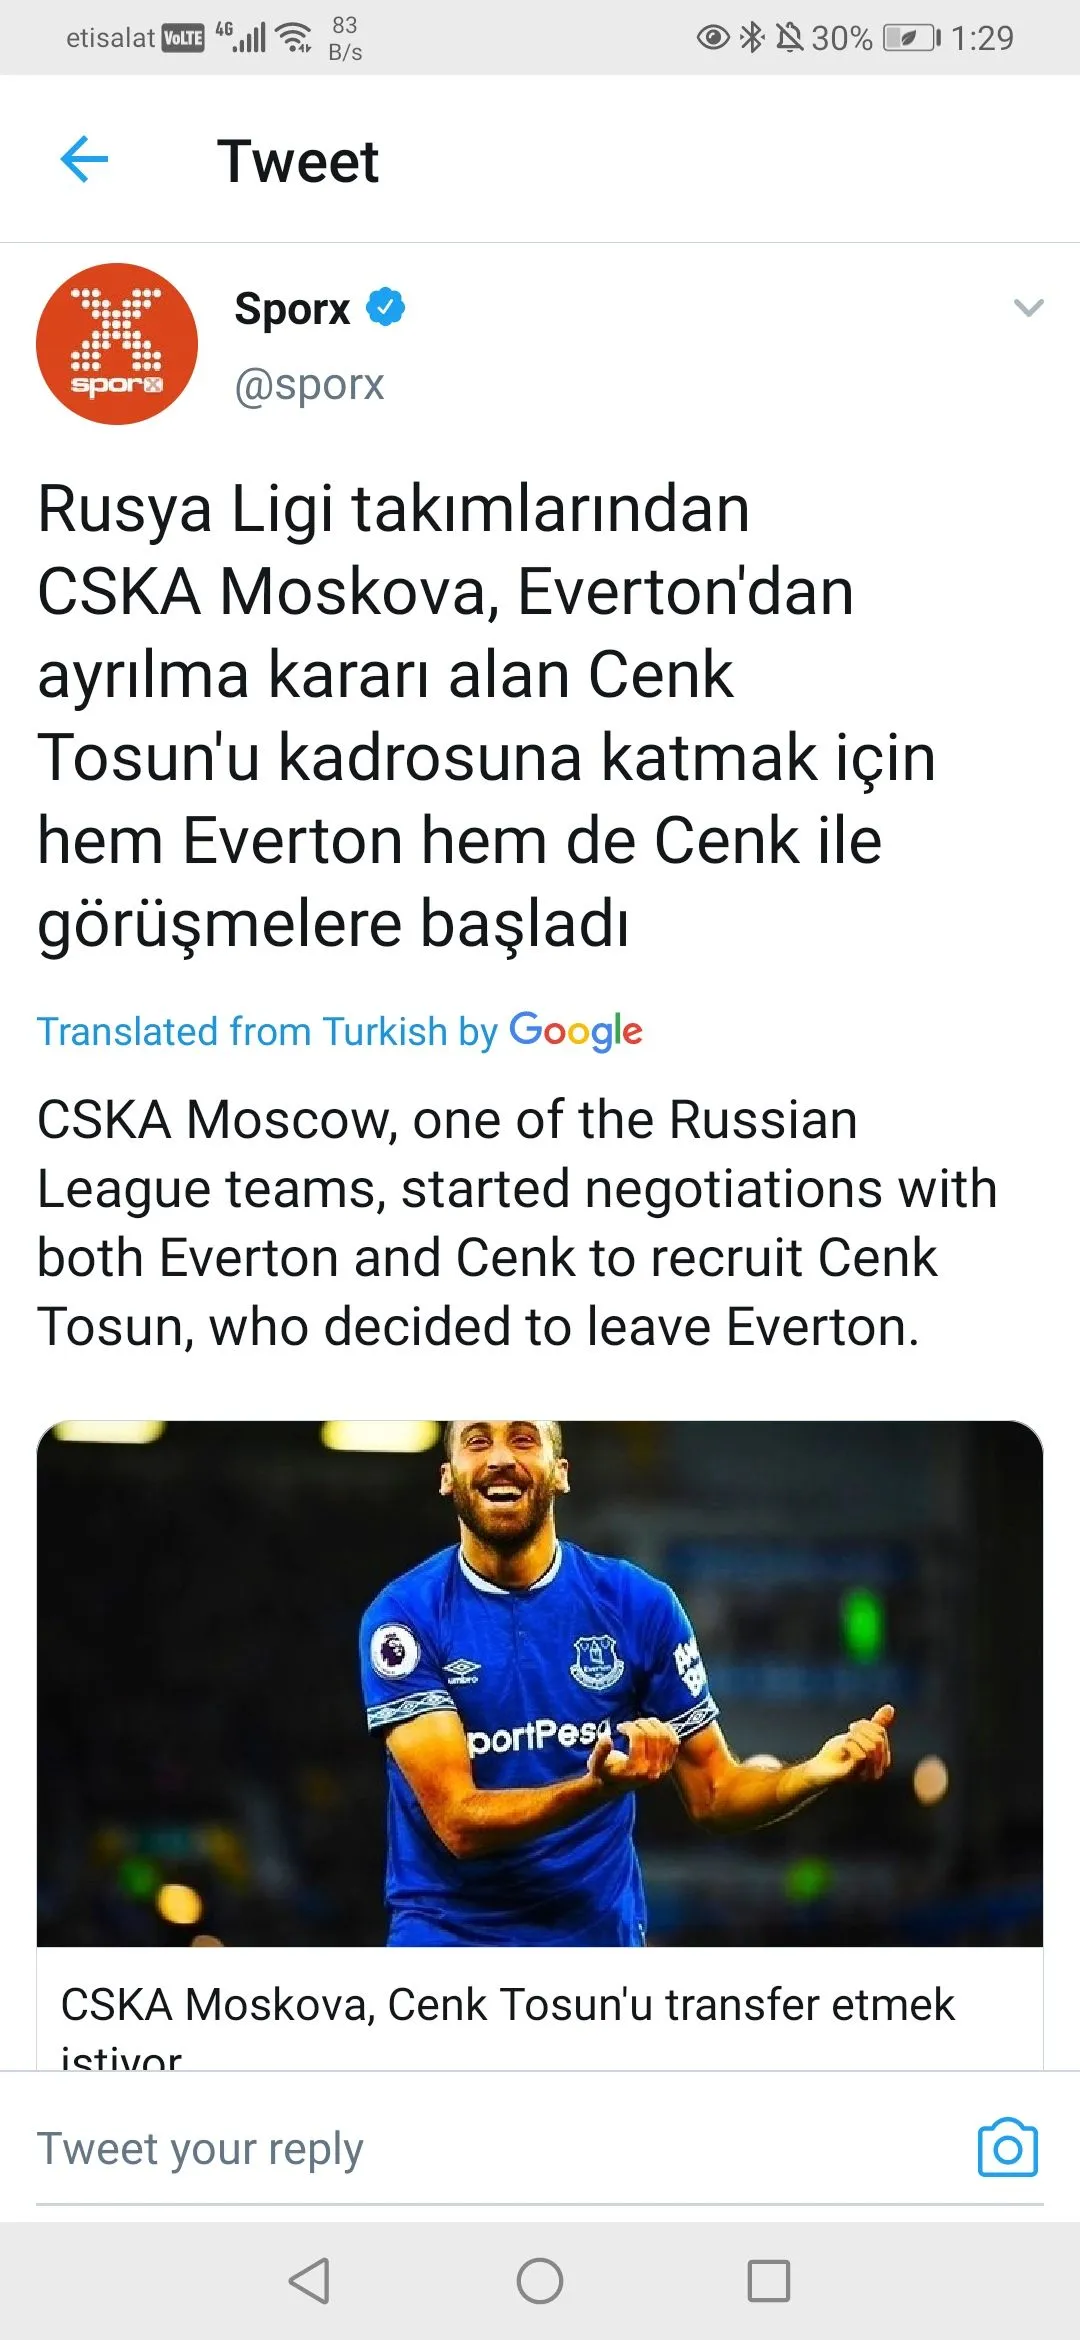Tap the original Turkish tweet text
Viewport: 1080px width, 2340px height.
pyautogui.click(x=487, y=716)
